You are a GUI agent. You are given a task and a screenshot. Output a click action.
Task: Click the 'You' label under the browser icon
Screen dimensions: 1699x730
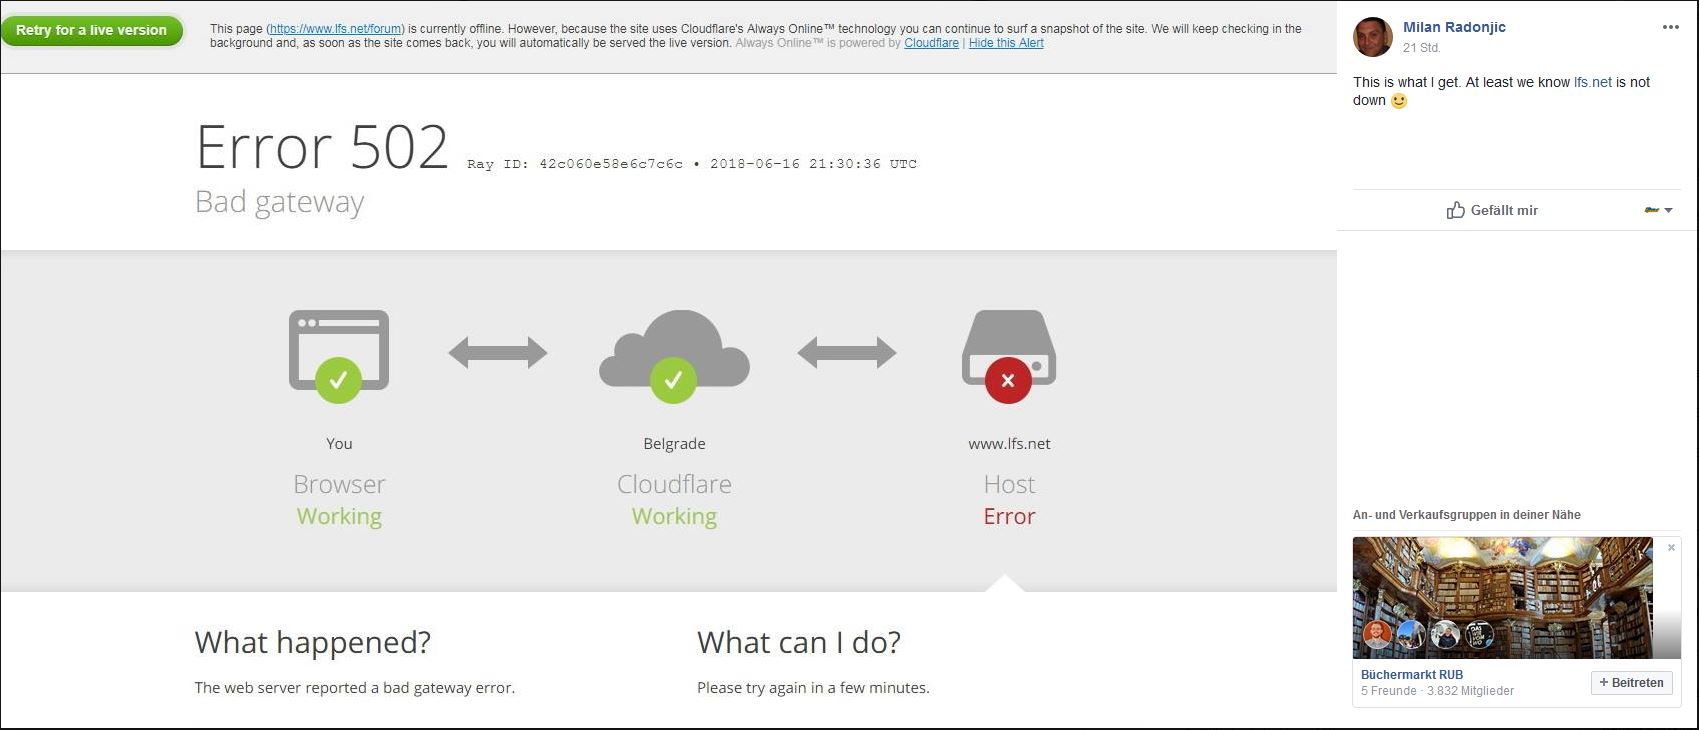click(x=339, y=444)
